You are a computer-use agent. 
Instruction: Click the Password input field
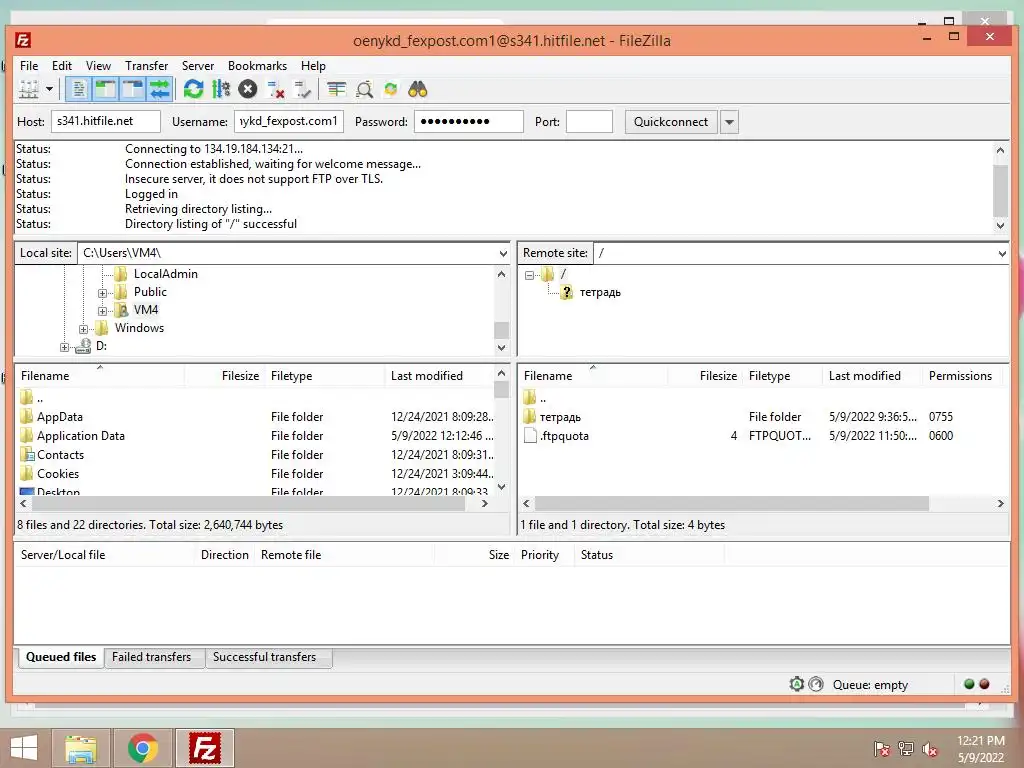[x=469, y=121]
